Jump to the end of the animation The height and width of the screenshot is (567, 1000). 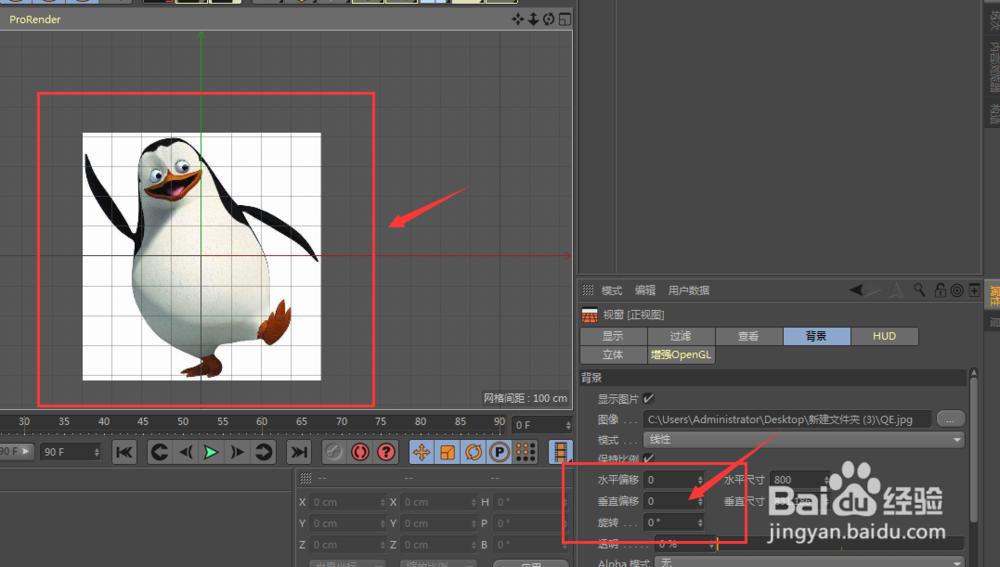click(x=298, y=452)
